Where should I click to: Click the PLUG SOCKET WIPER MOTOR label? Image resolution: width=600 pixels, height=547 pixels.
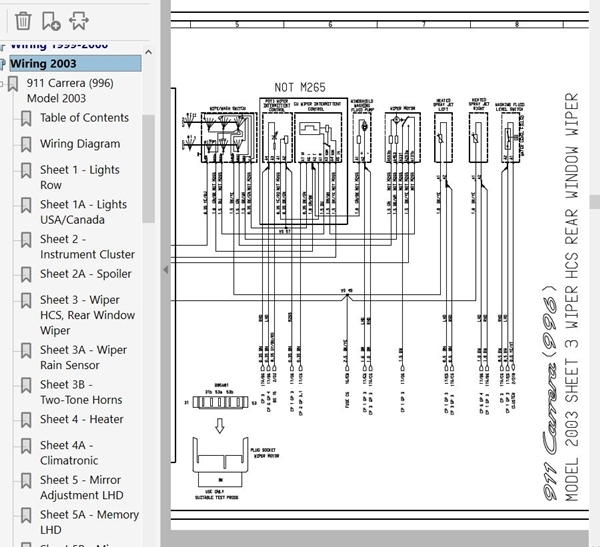(x=265, y=453)
